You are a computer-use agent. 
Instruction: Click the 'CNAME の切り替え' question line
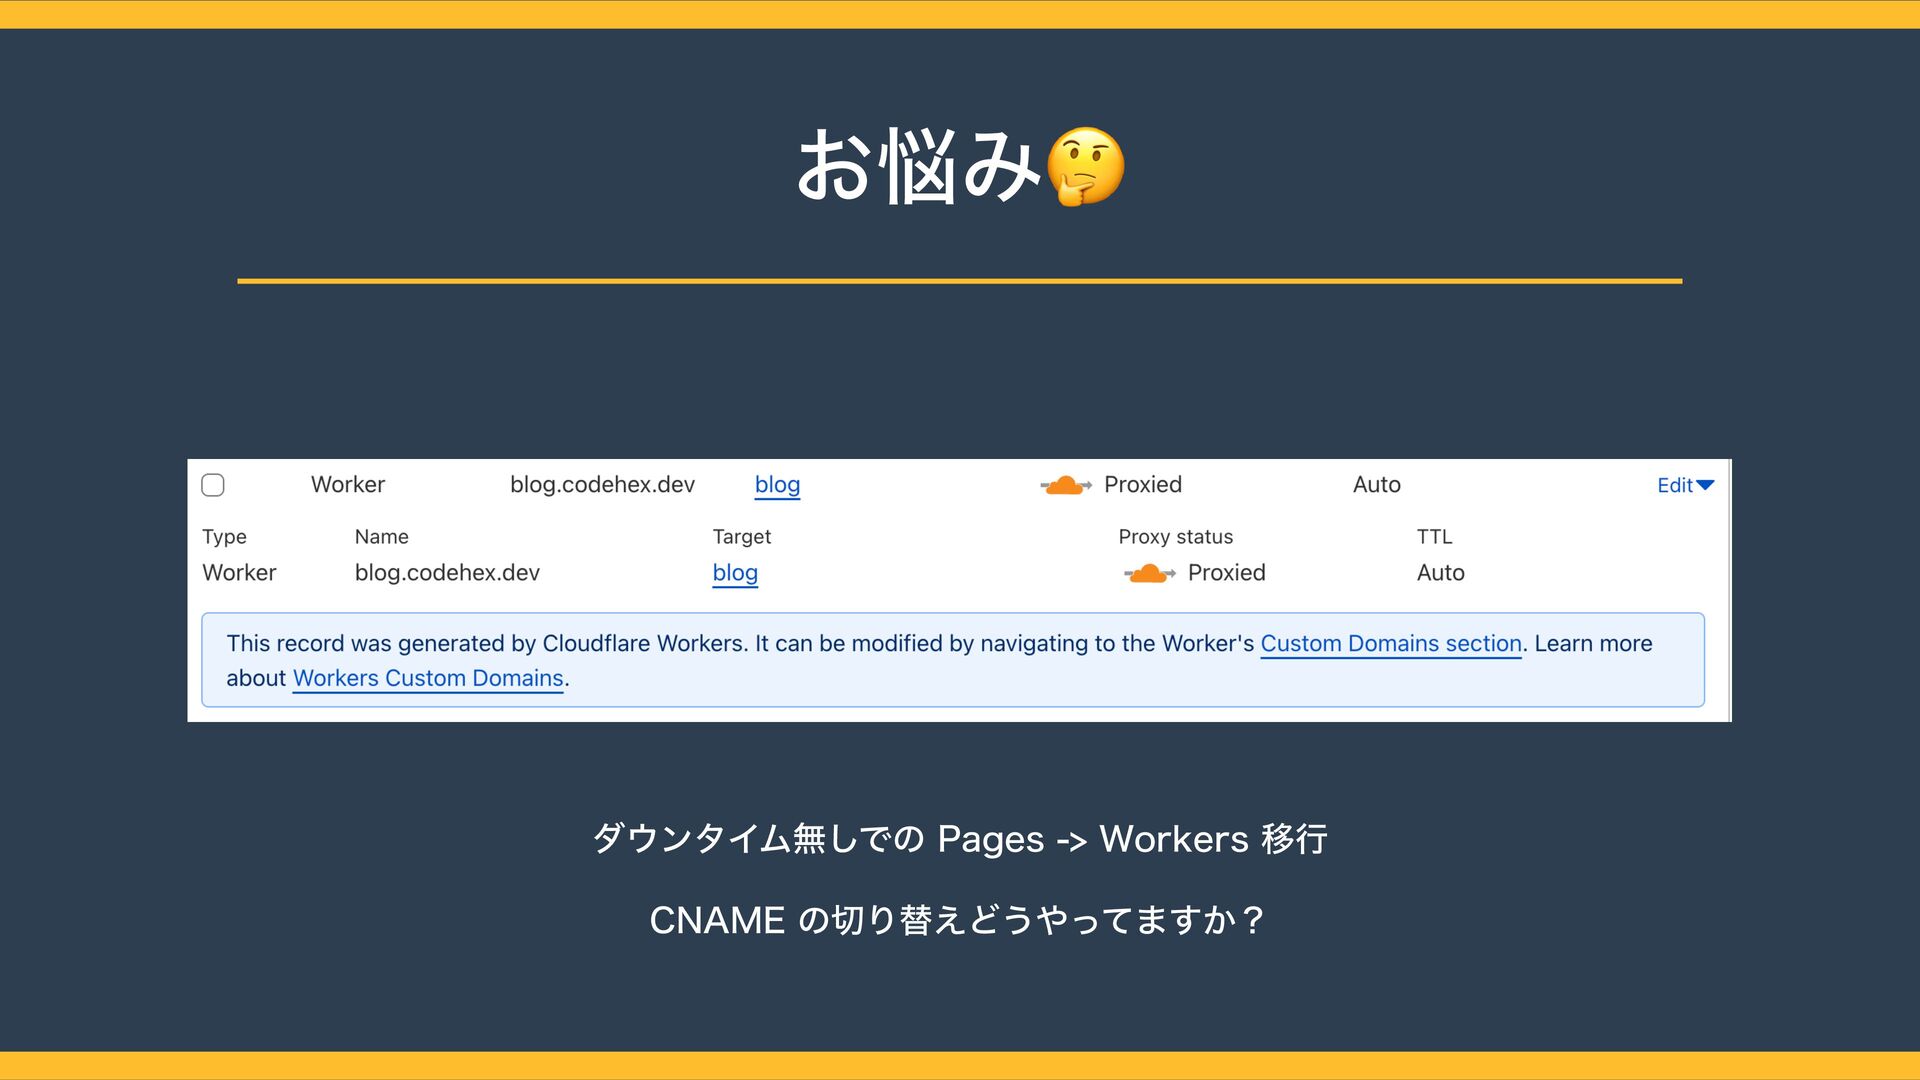point(960,920)
